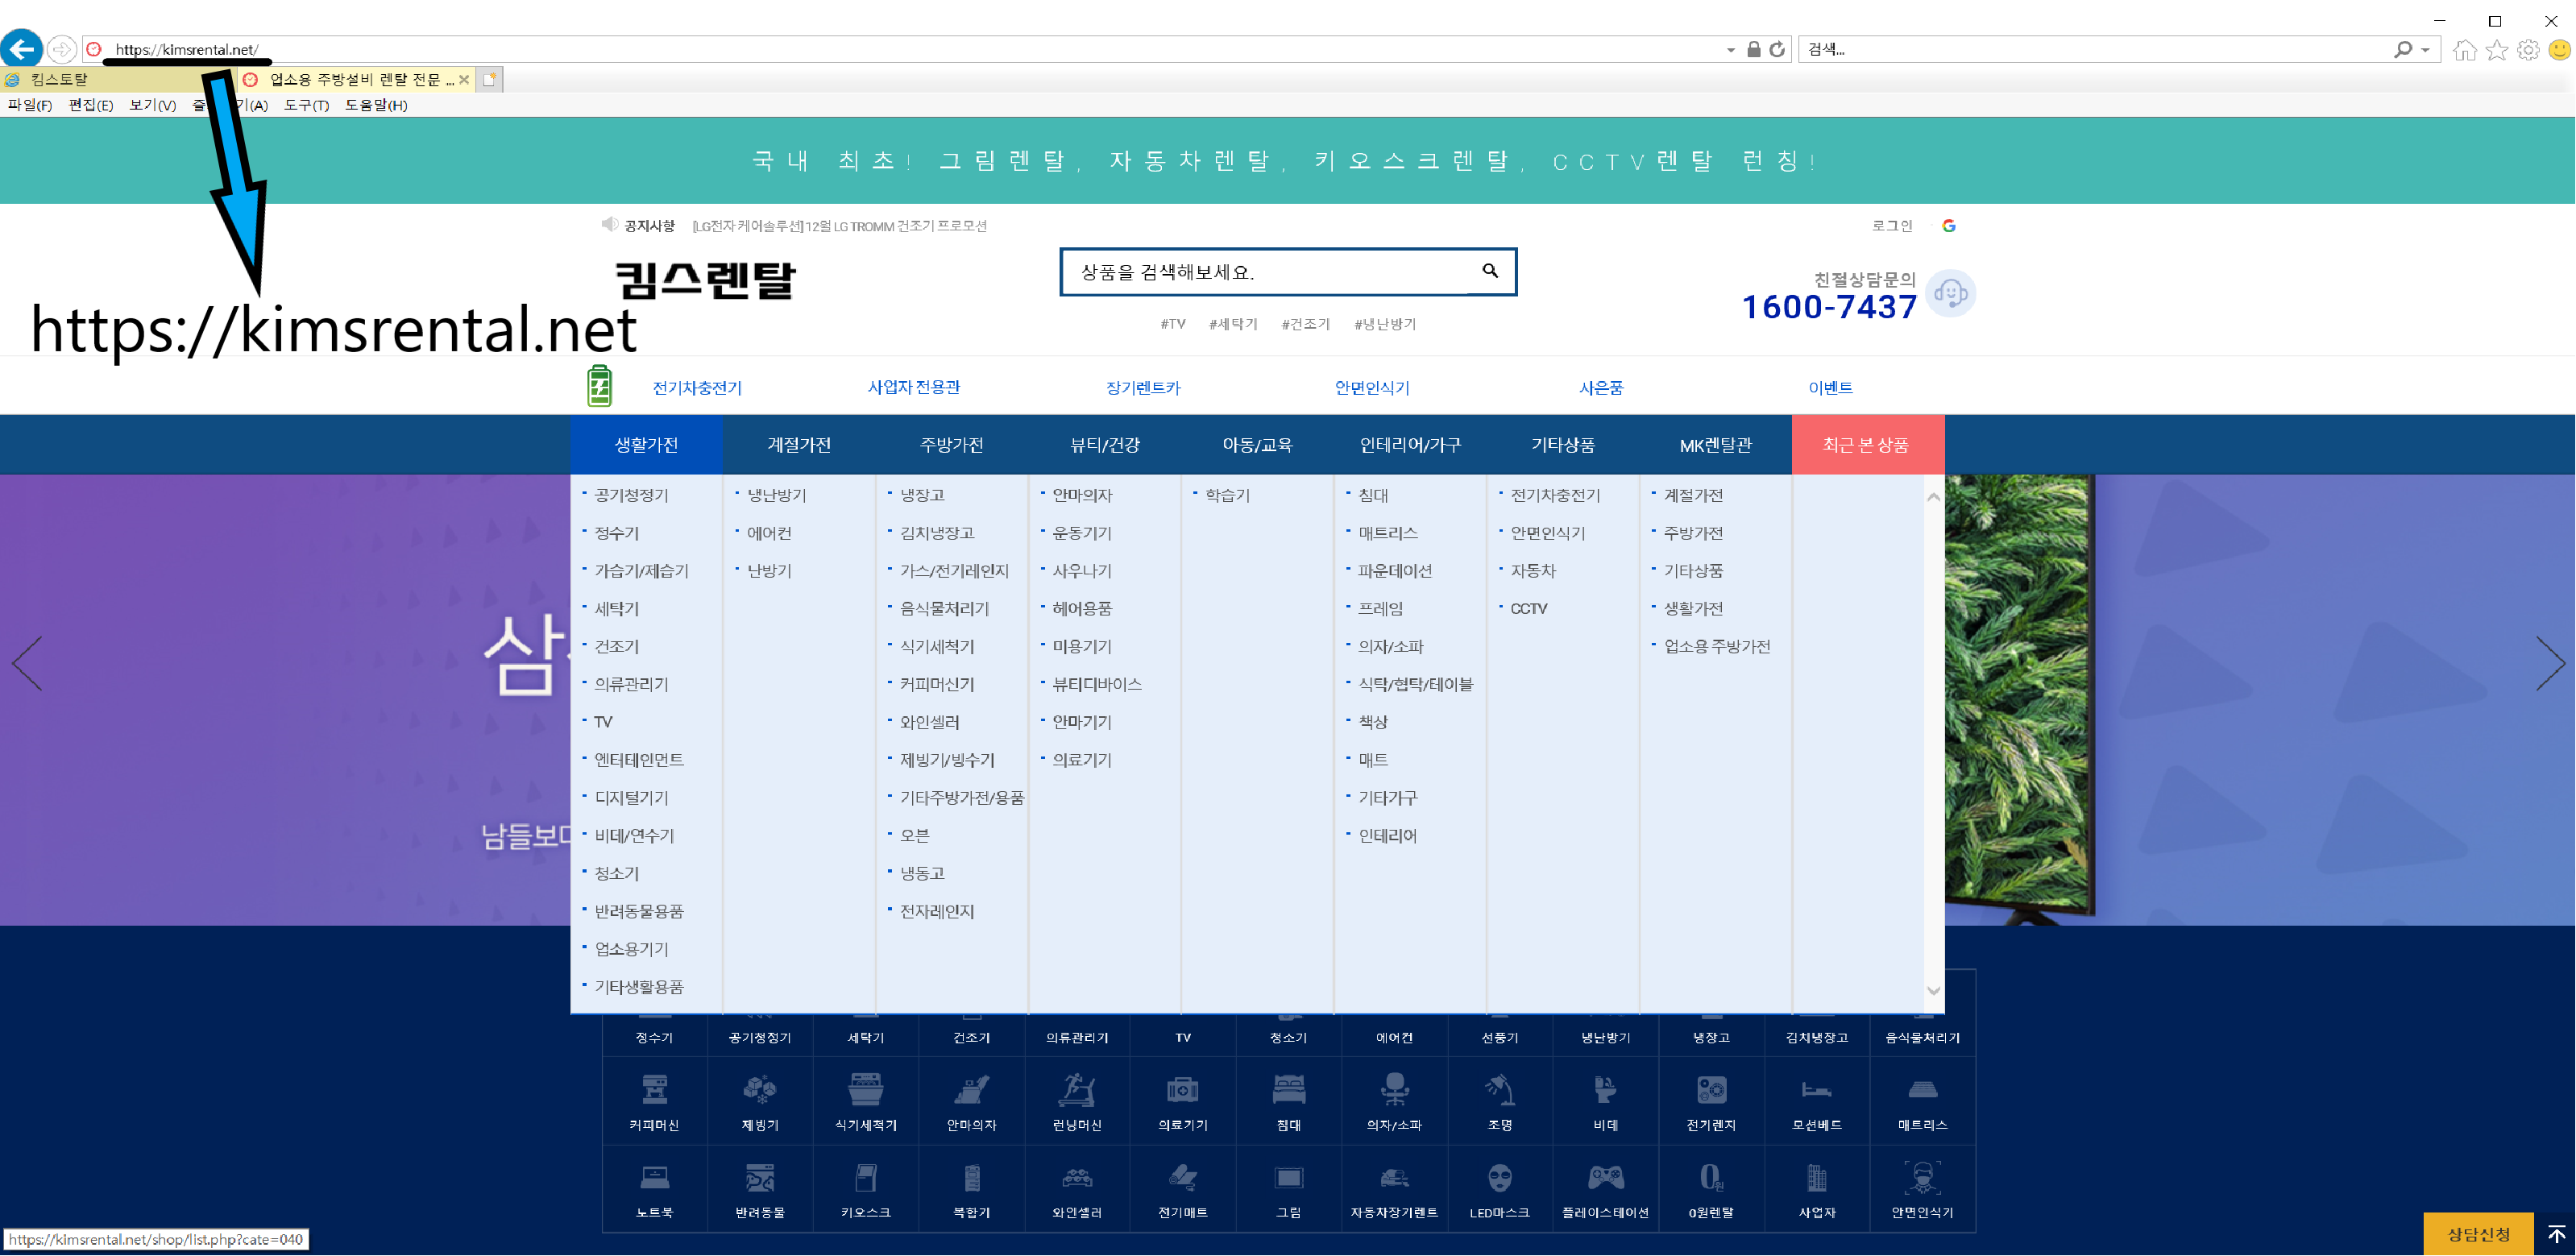This screenshot has height=1256, width=2576.
Task: Click the menu scroll-down chevron
Action: pyautogui.click(x=1934, y=991)
